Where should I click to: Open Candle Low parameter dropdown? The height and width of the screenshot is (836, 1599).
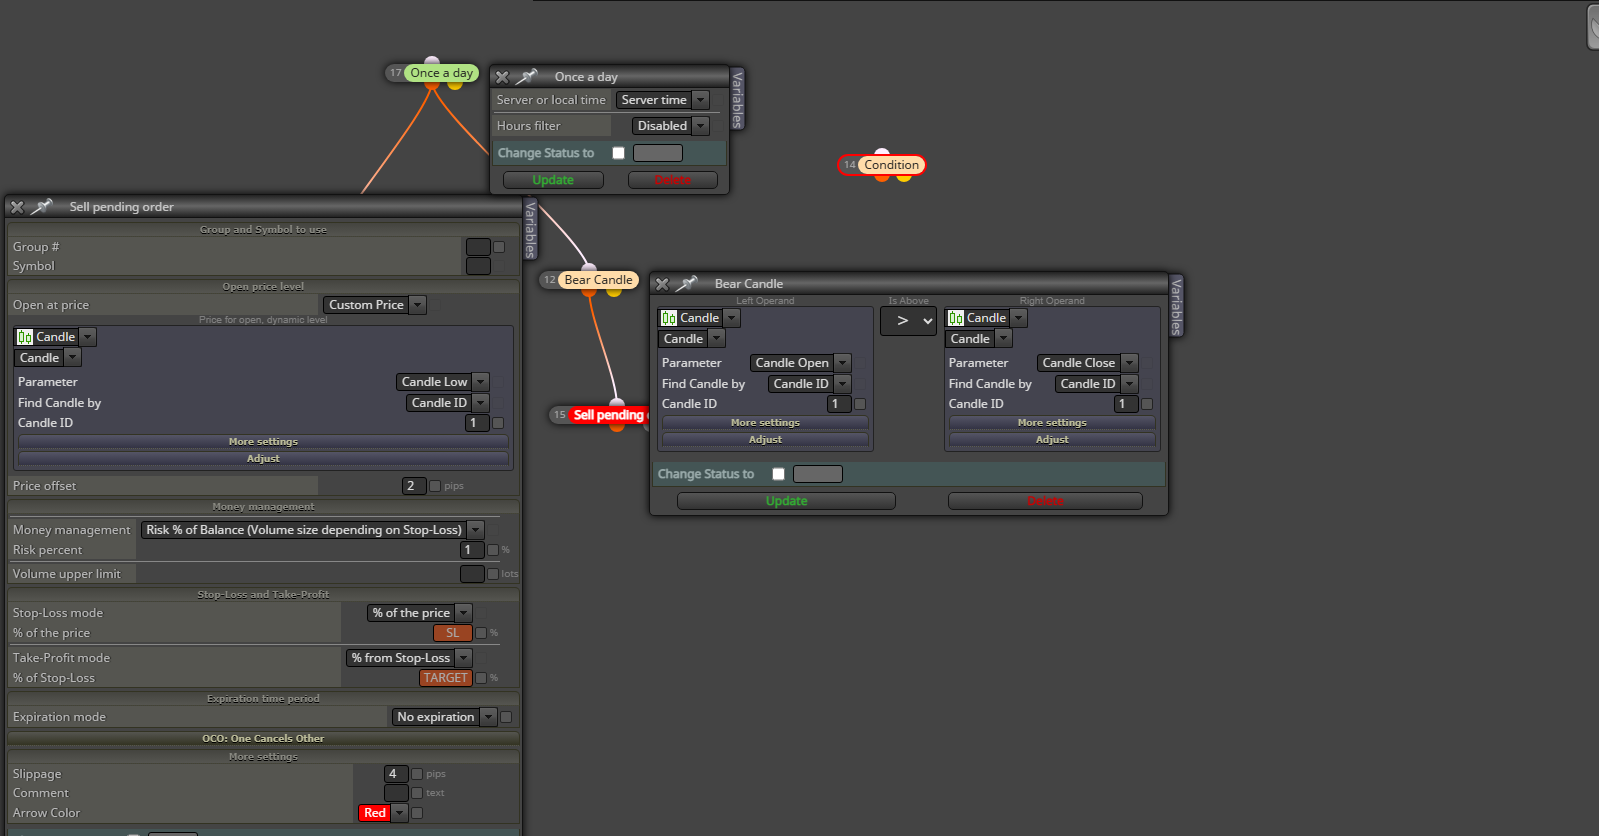pyautogui.click(x=442, y=382)
